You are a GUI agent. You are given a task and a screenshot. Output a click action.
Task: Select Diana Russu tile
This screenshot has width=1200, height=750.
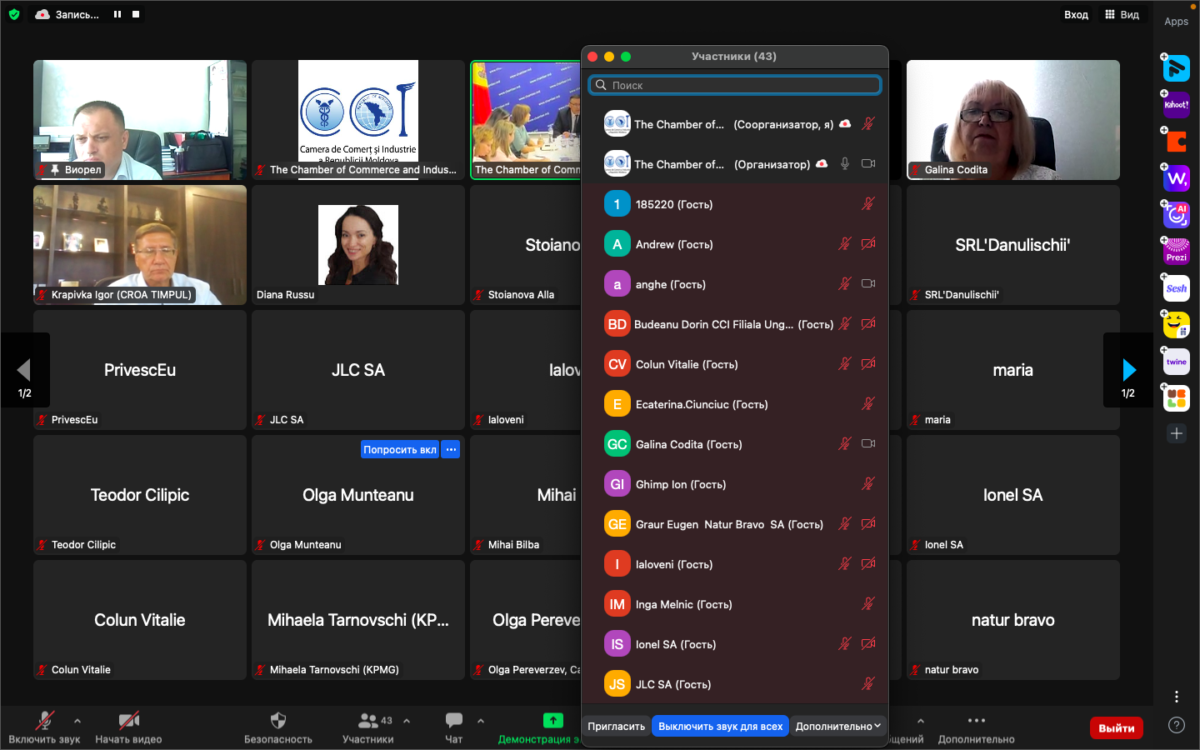pyautogui.click(x=358, y=245)
